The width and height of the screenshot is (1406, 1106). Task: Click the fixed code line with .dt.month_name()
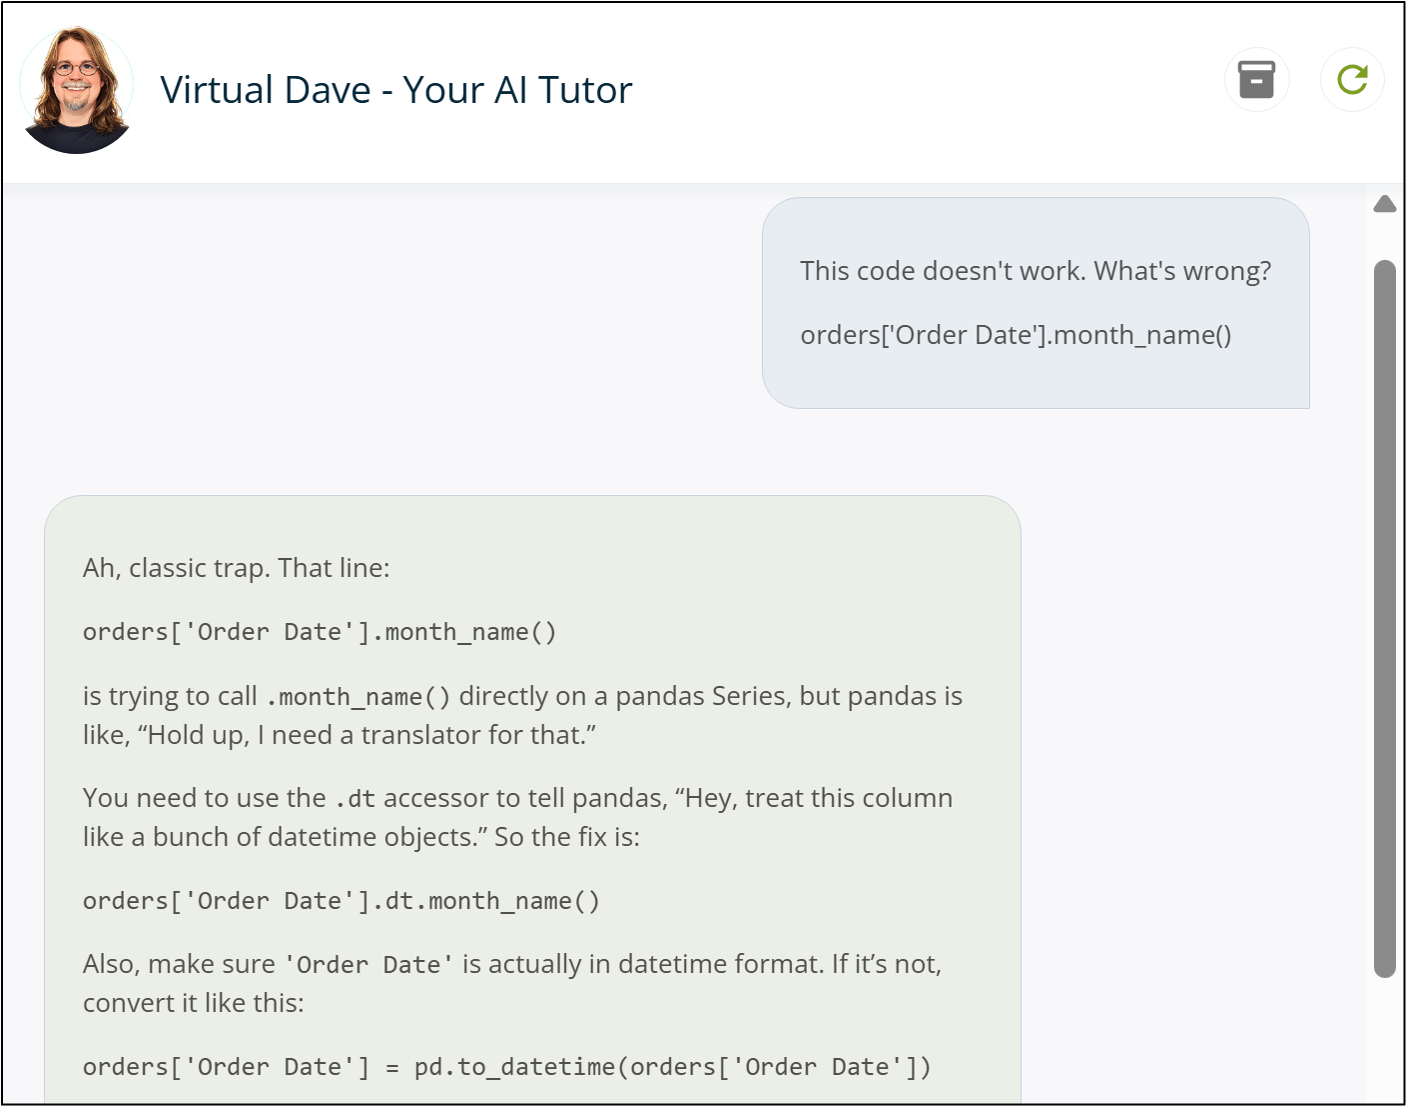point(341,901)
